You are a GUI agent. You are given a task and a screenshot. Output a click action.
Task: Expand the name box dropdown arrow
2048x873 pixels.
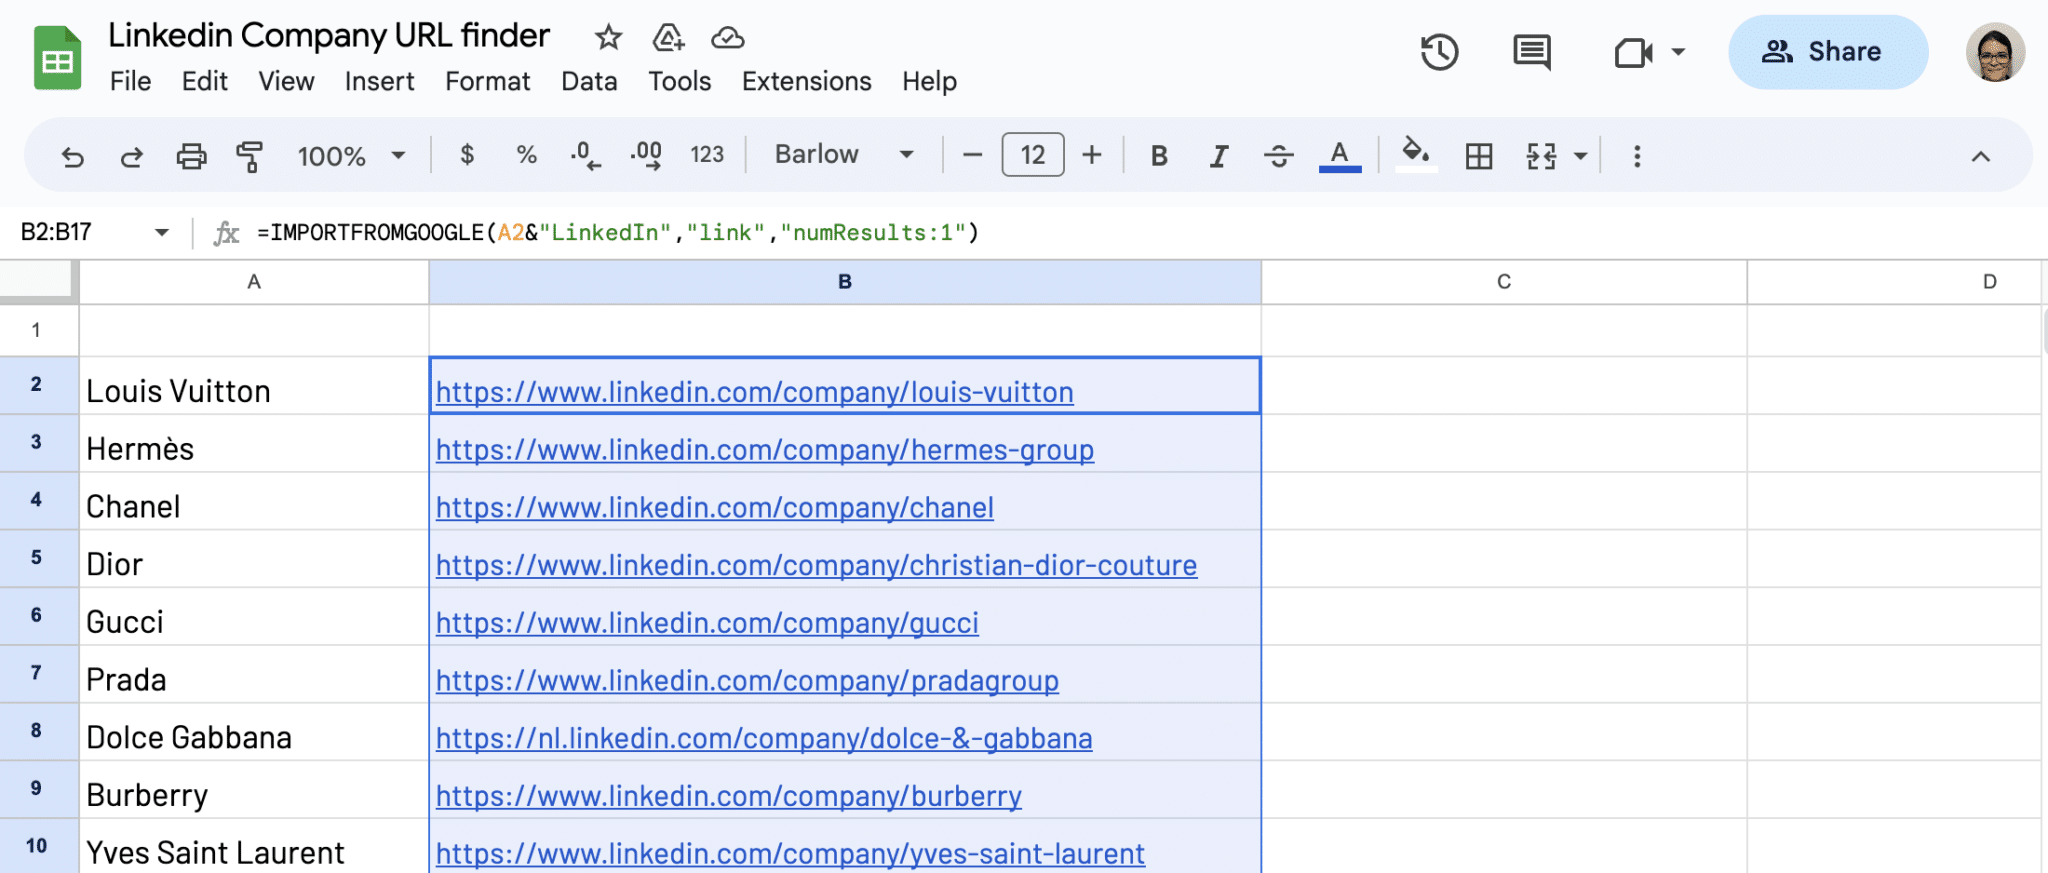pos(161,233)
